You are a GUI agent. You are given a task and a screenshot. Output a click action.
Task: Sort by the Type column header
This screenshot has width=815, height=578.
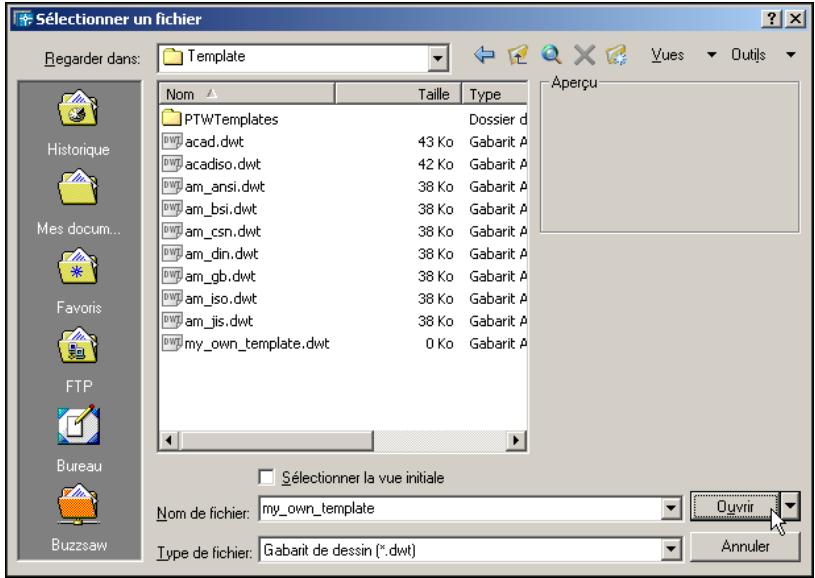pos(494,94)
